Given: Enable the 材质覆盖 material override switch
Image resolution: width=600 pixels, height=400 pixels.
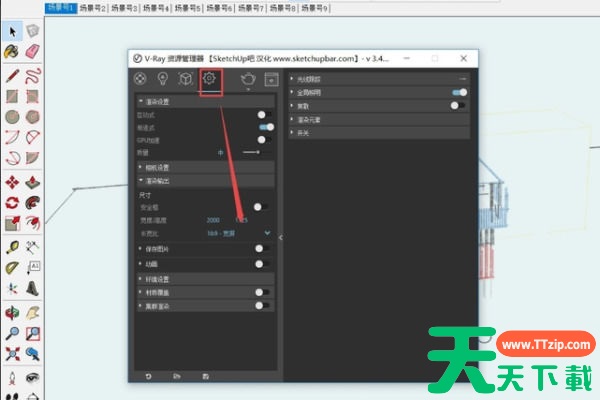Looking at the screenshot, I should pyautogui.click(x=262, y=292).
